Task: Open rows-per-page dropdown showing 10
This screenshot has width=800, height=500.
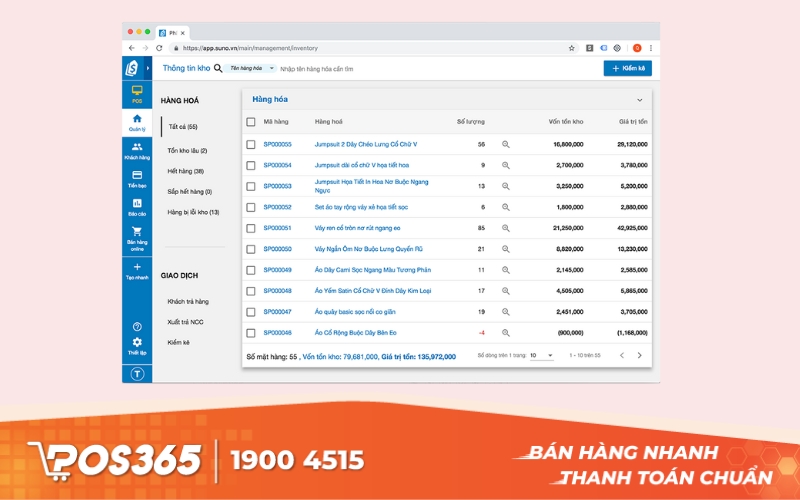Action: point(541,355)
